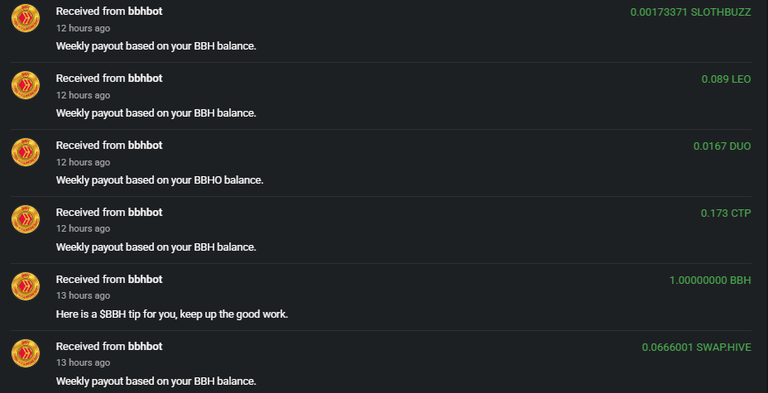
Task: Click the bbhbot avatar beside BBH tip
Action: [25, 286]
